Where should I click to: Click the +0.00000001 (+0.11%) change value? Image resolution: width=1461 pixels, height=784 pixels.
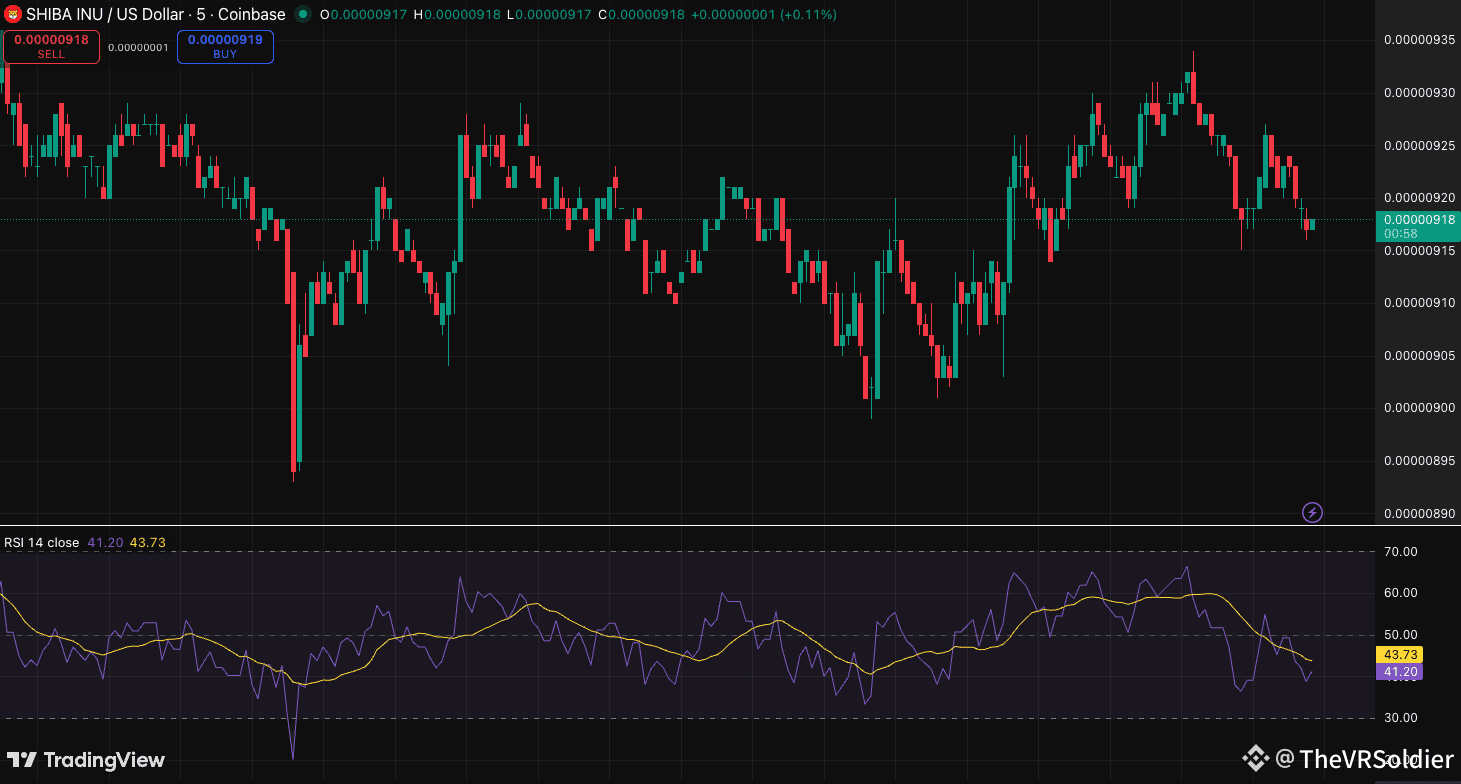762,15
